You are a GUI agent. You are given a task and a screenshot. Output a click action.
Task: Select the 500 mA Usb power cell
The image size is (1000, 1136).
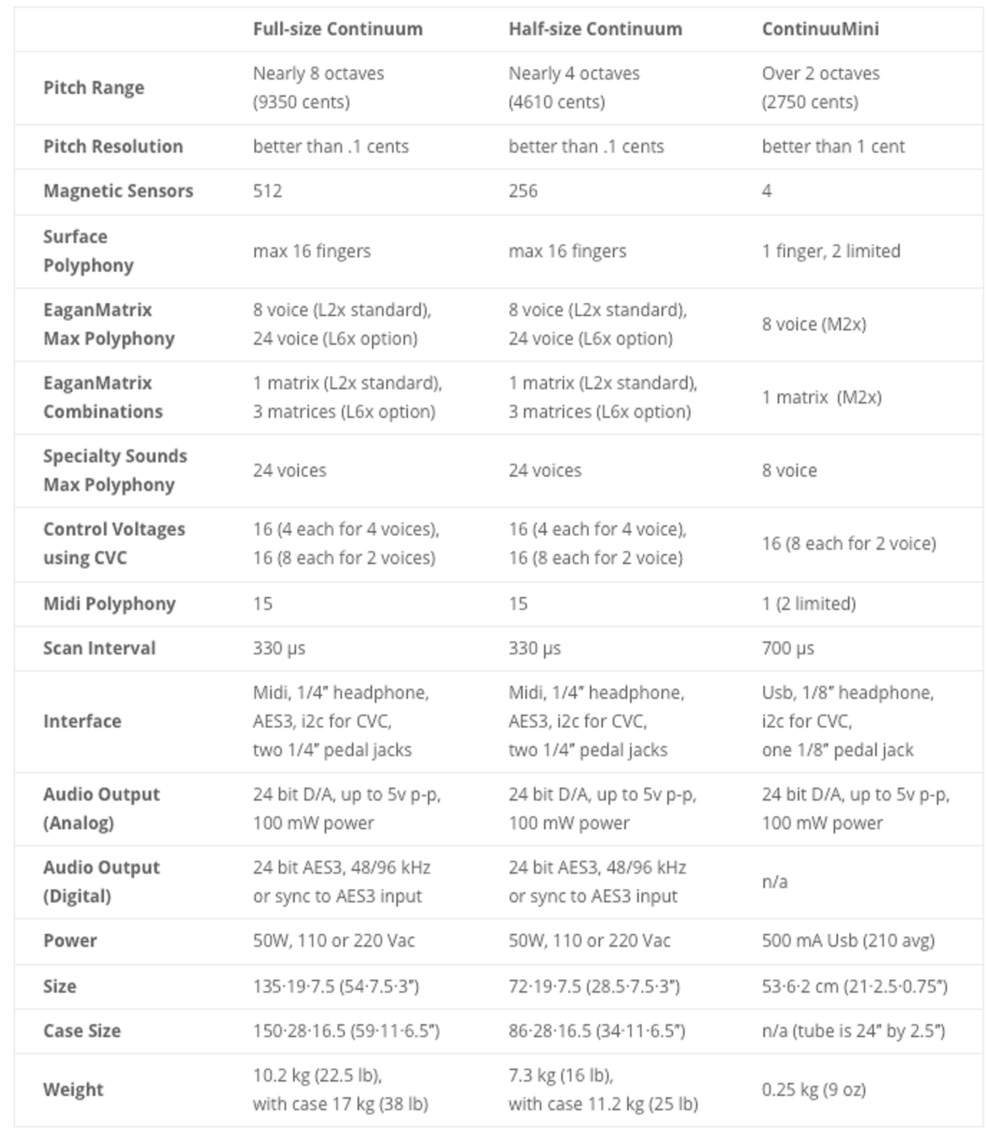coord(848,940)
